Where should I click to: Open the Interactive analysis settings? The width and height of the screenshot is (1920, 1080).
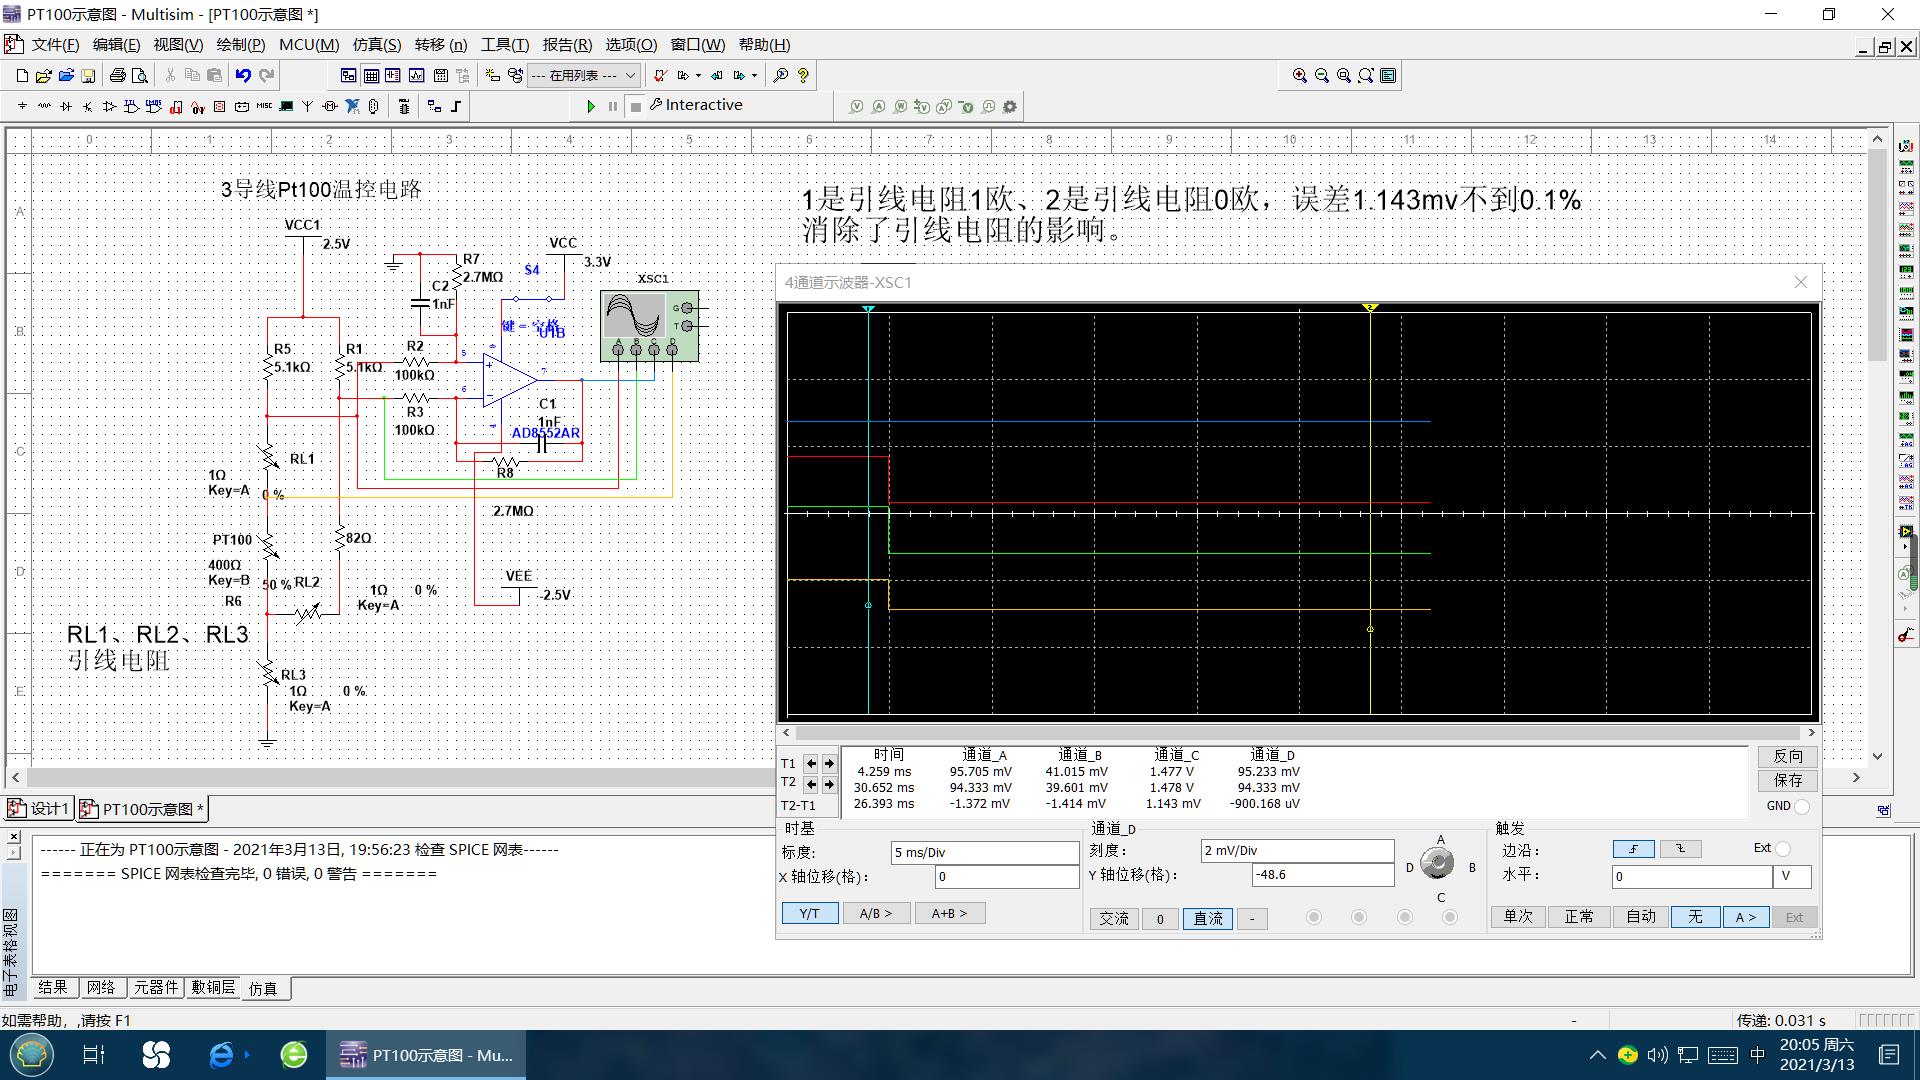click(x=696, y=105)
